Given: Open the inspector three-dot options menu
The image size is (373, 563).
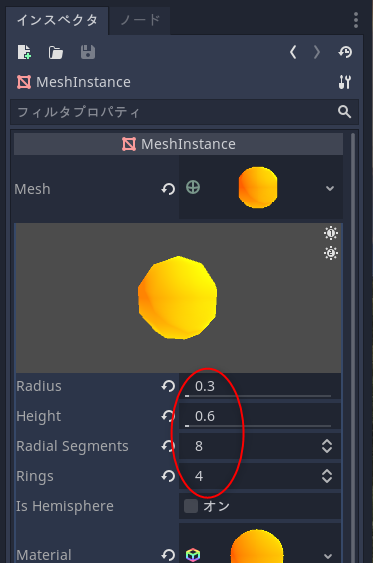Looking at the screenshot, I should [x=356, y=20].
